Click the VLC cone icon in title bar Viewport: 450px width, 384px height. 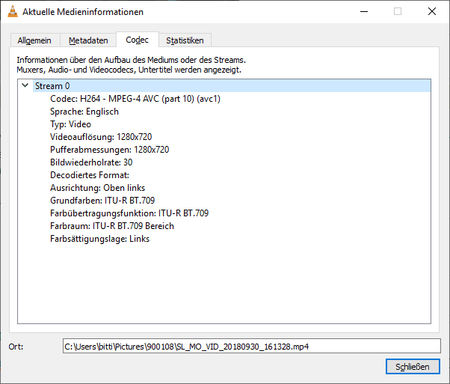click(x=13, y=12)
